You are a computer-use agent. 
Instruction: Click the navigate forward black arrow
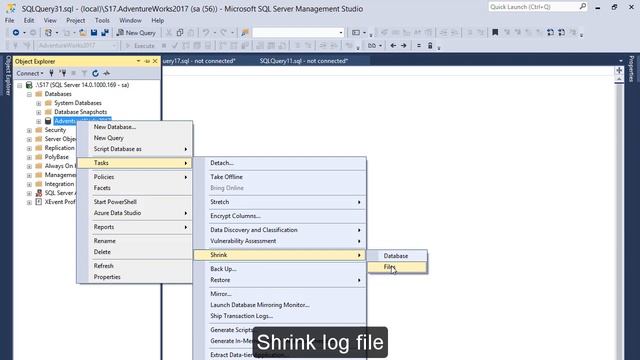tap(404, 46)
